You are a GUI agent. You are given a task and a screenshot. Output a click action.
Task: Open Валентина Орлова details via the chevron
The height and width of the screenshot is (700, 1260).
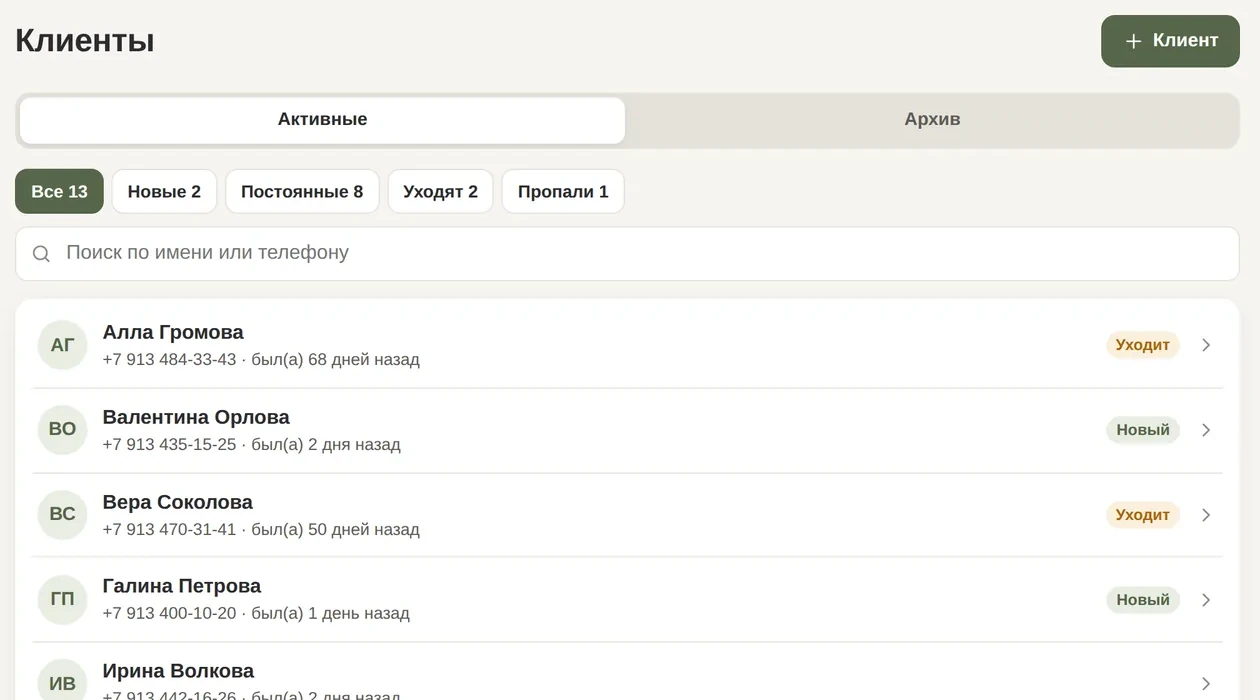(1206, 430)
